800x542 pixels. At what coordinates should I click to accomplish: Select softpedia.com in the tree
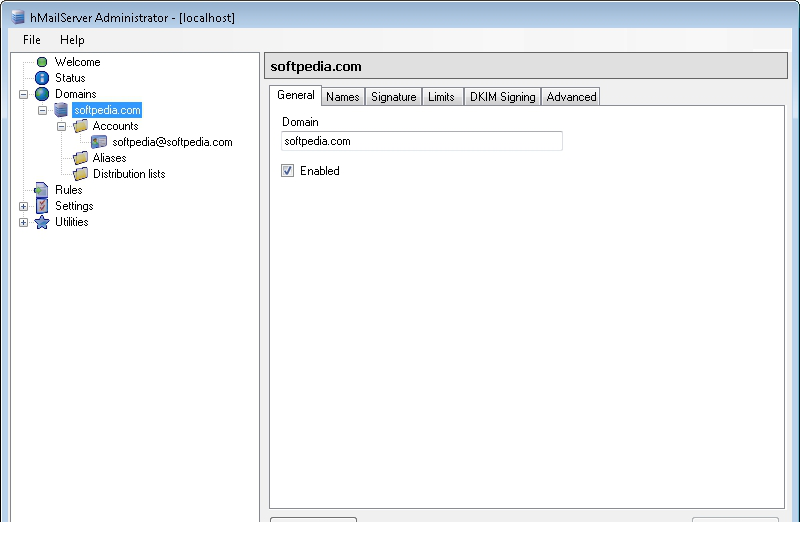(x=107, y=110)
